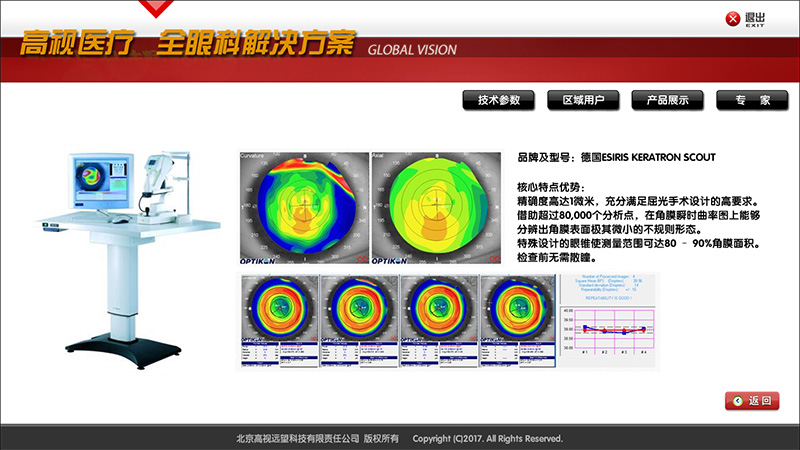Open the 技术参数 tab
This screenshot has width=800, height=450.
498,100
